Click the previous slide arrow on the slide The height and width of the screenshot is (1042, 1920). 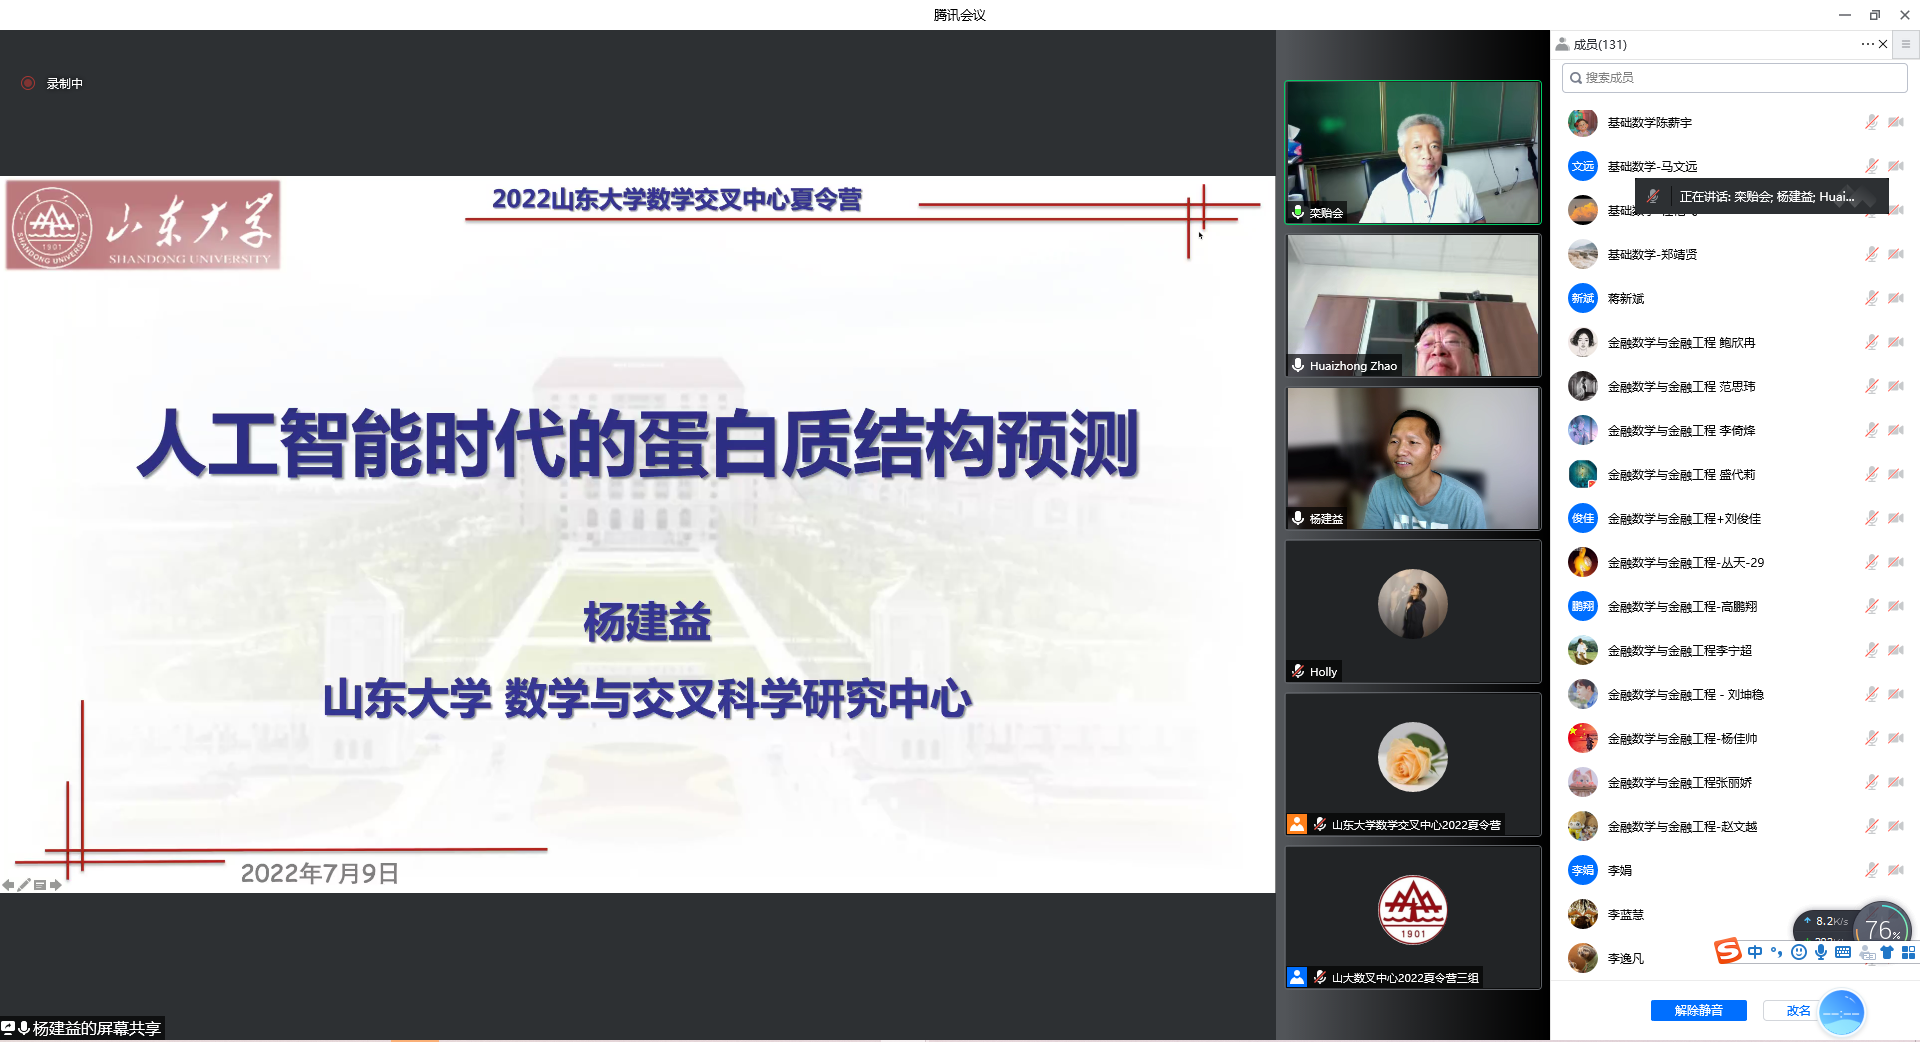[8, 885]
